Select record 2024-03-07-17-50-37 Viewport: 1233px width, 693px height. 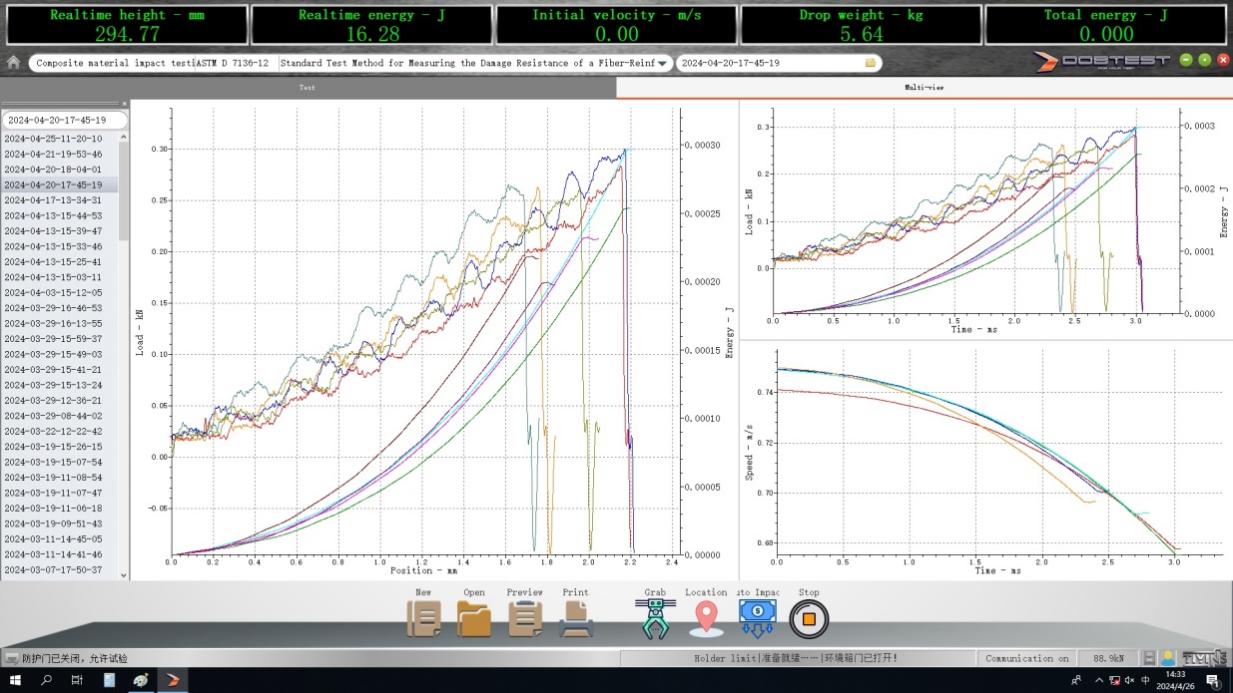click(x=60, y=570)
